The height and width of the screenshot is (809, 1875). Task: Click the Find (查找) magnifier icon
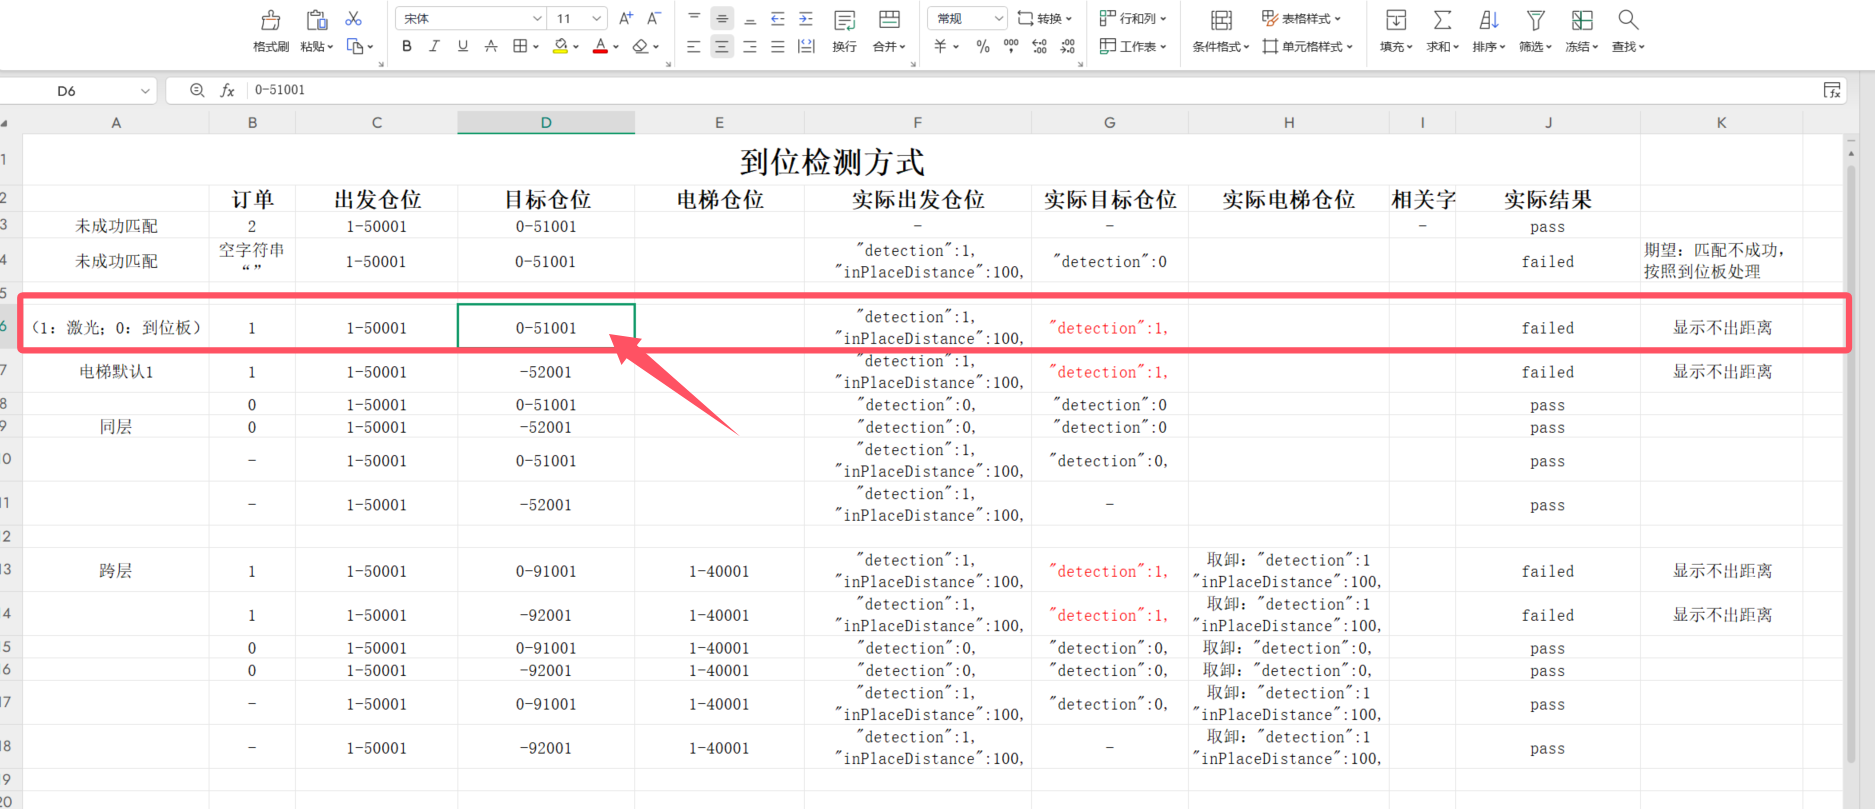click(1628, 20)
